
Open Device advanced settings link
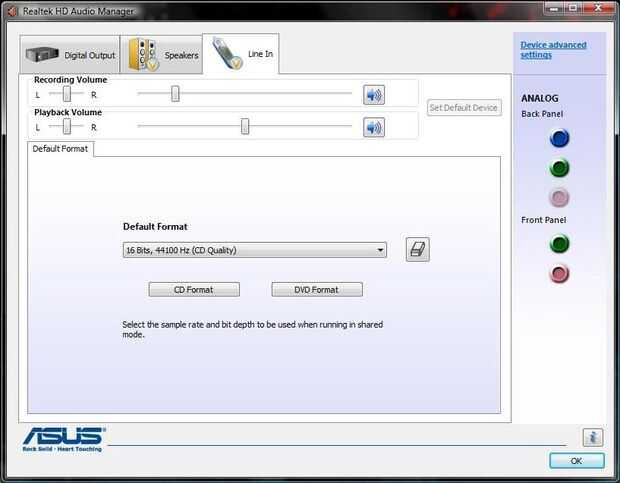553,50
